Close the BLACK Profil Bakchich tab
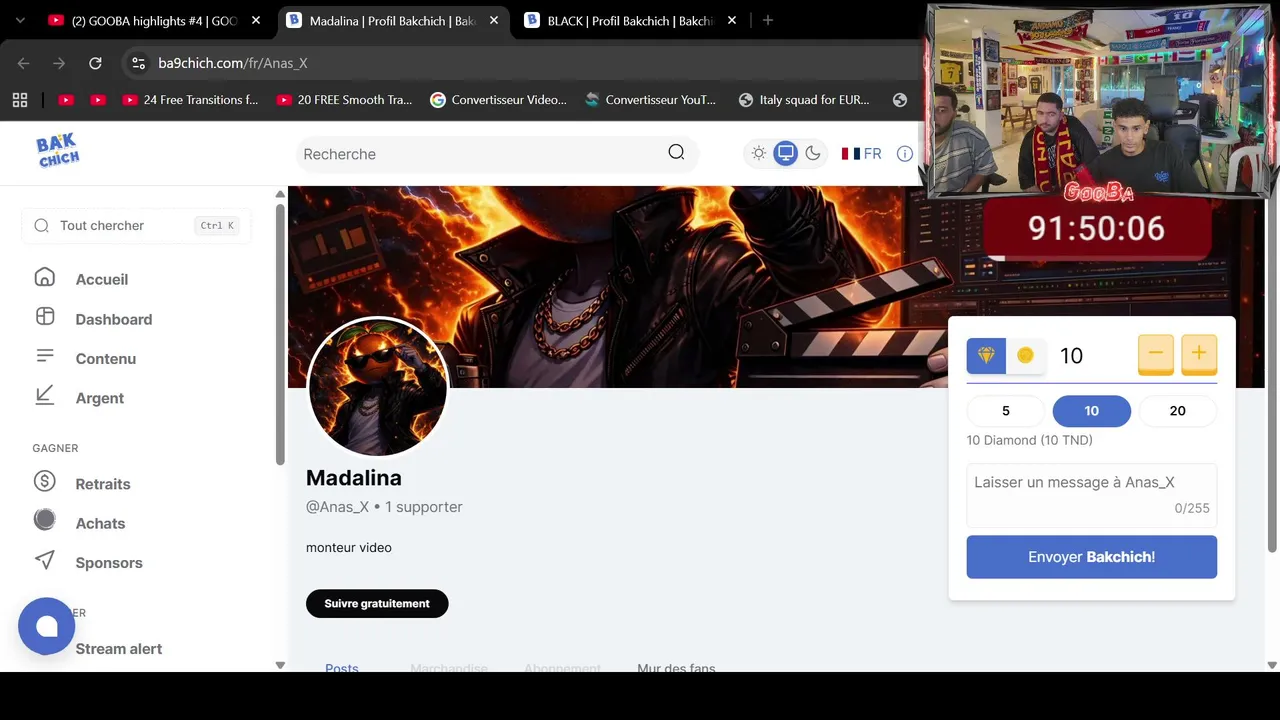The height and width of the screenshot is (720, 1280). click(732, 20)
